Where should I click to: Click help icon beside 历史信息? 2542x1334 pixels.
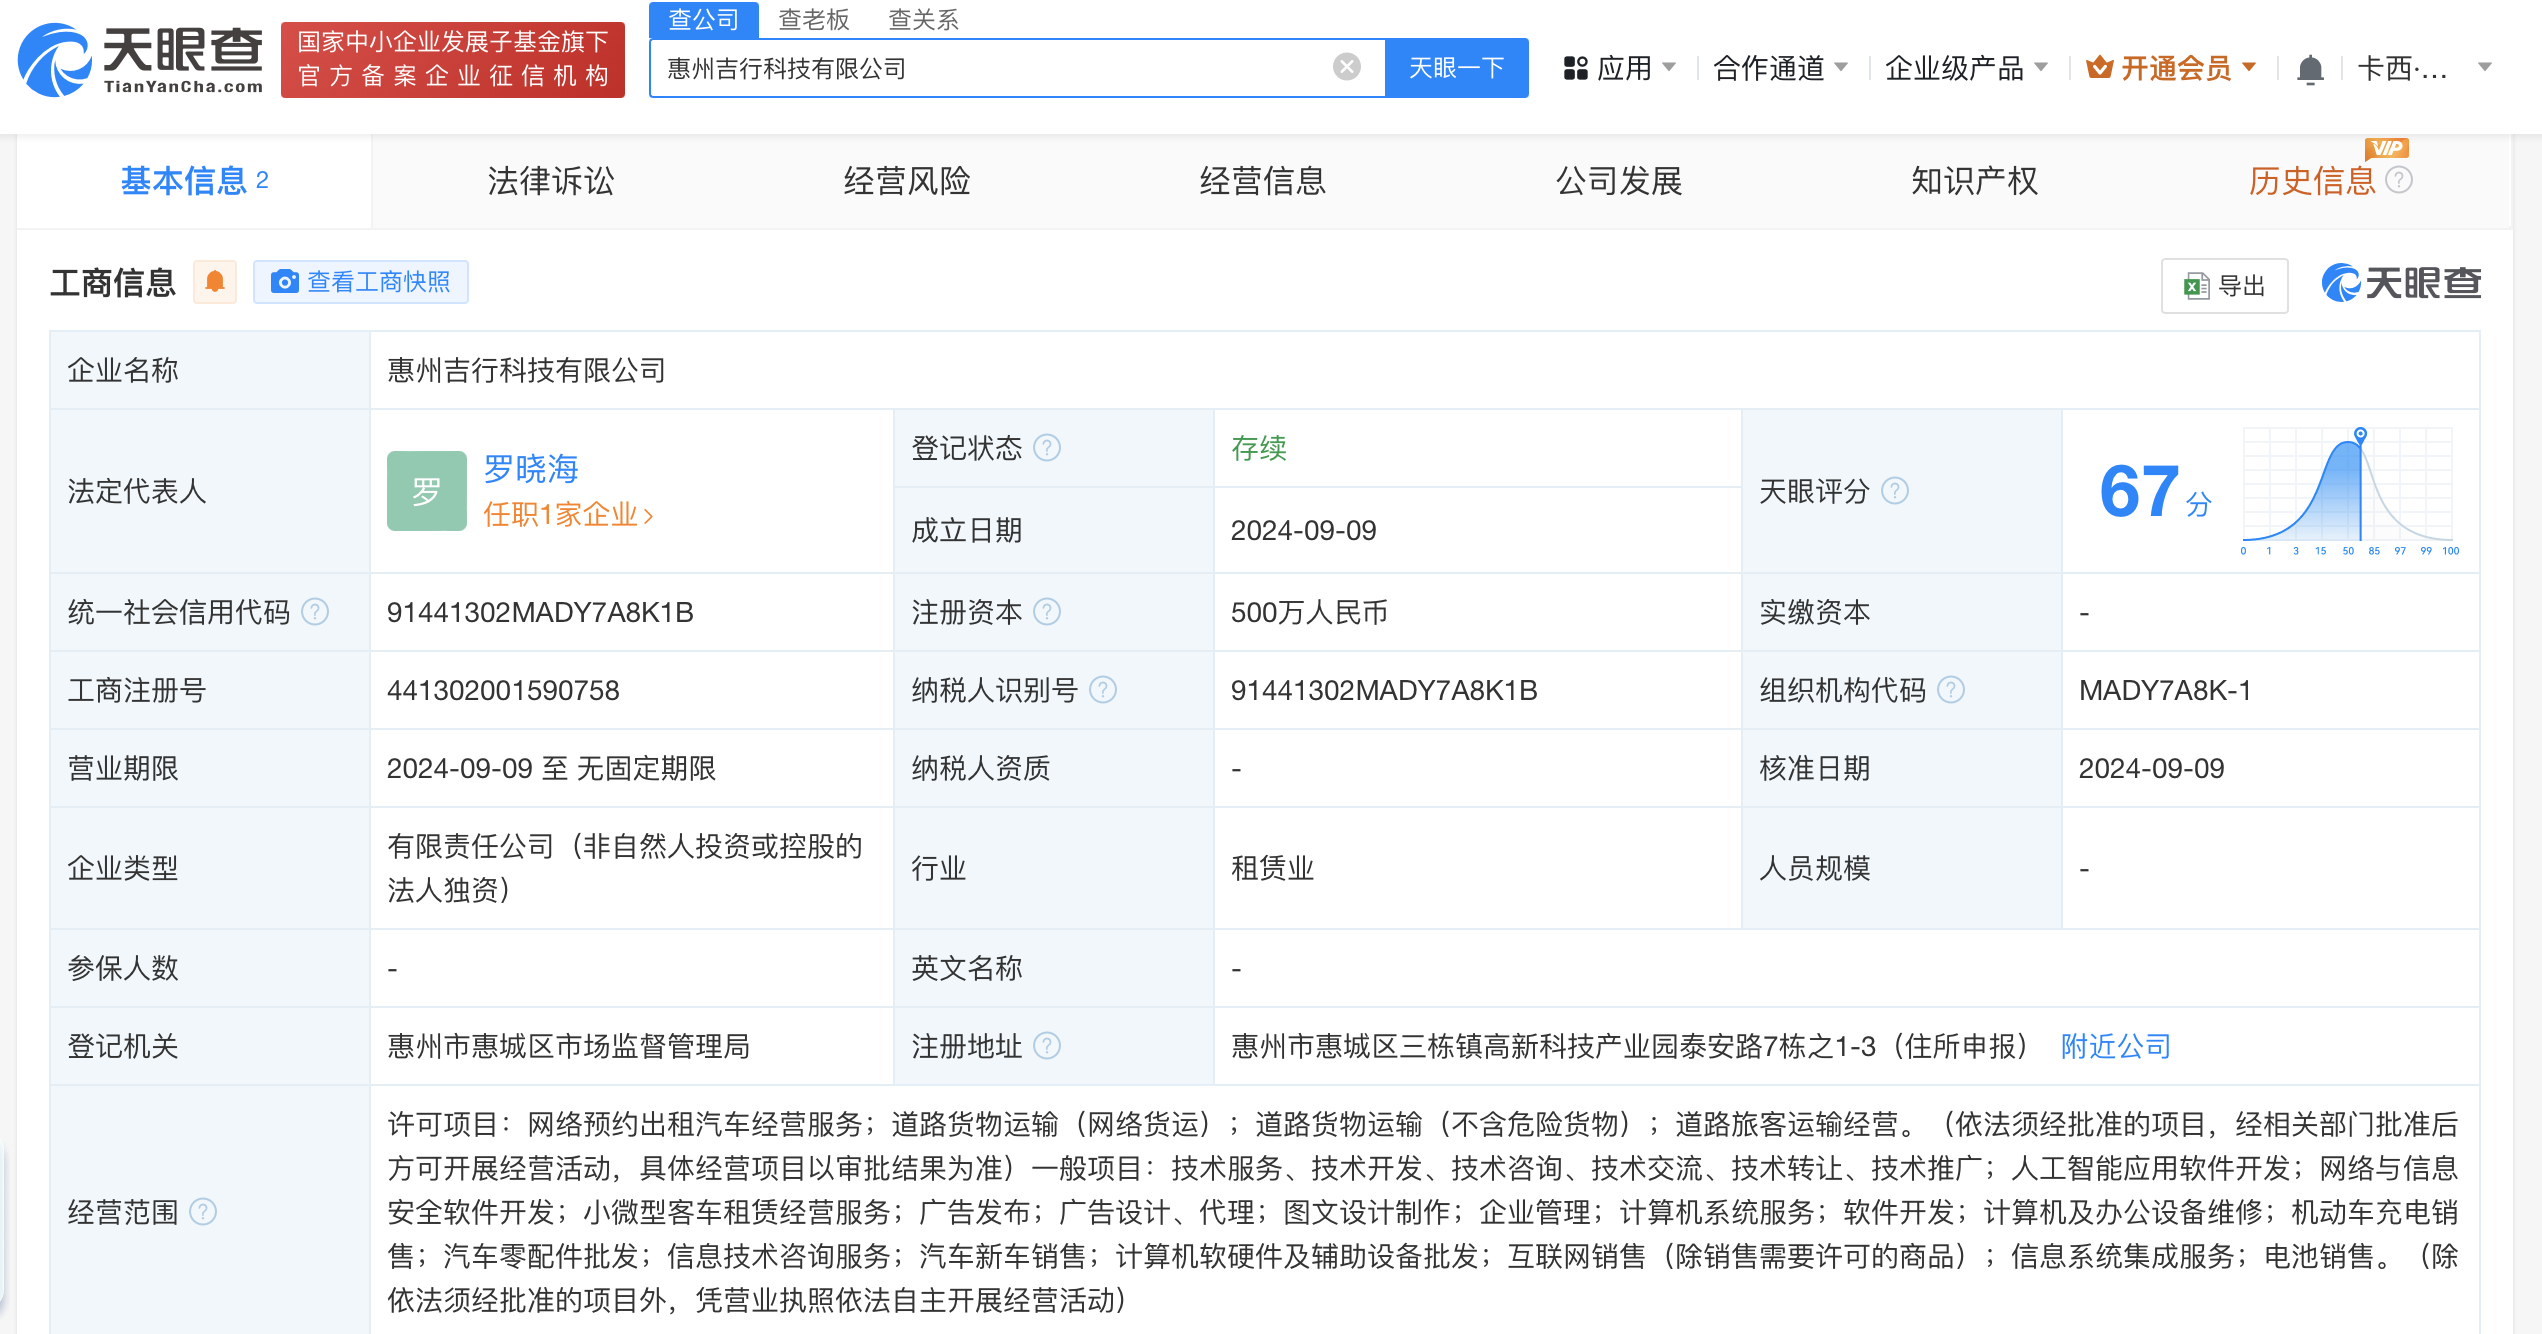click(x=2399, y=180)
